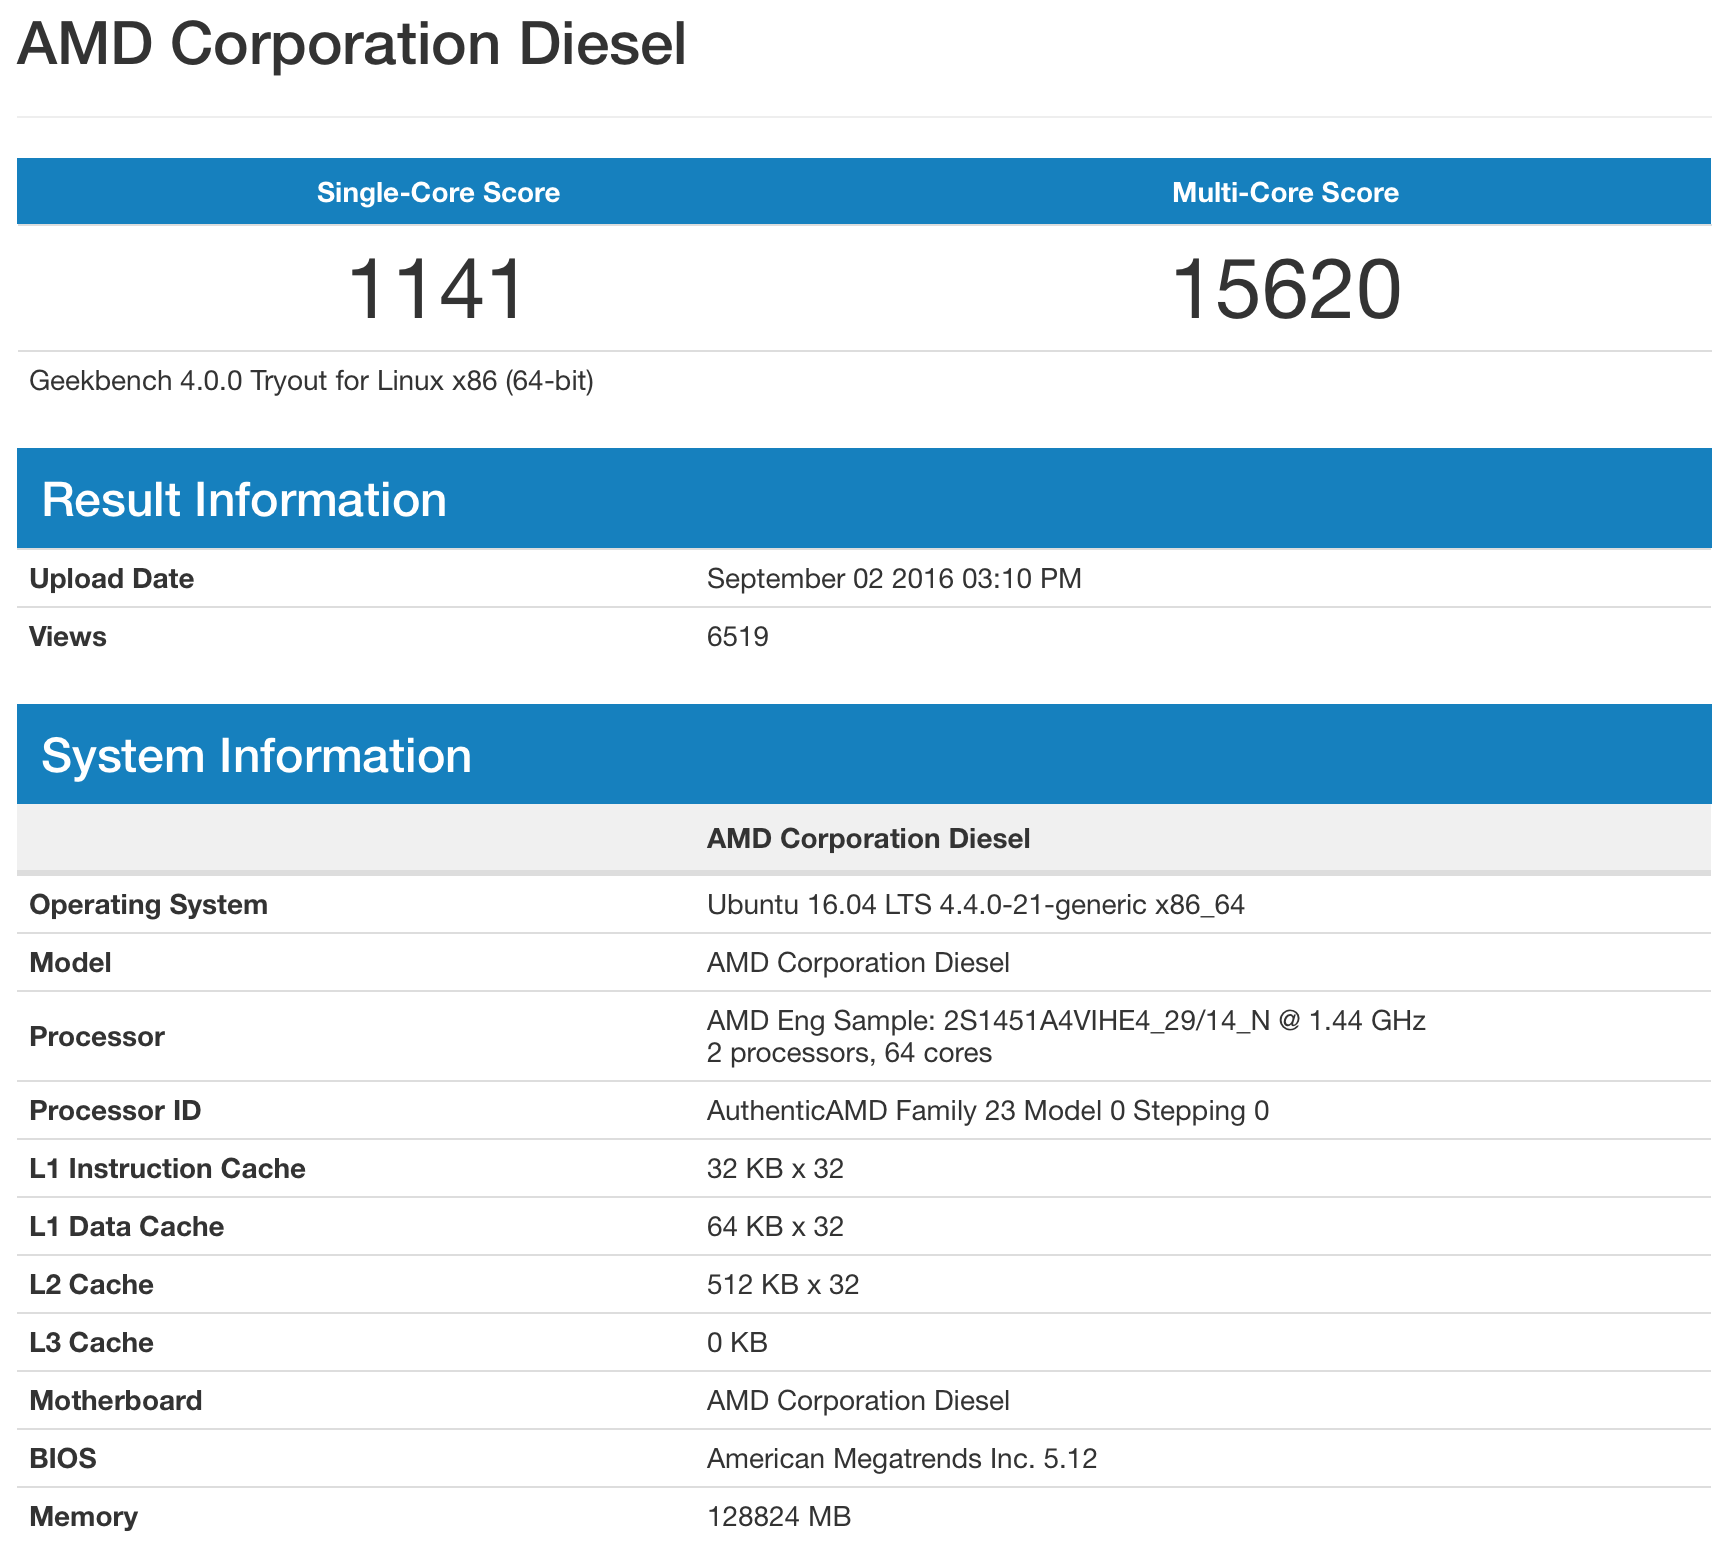Image resolution: width=1728 pixels, height=1546 pixels.
Task: Click the L3 Cache label
Action: click(92, 1343)
